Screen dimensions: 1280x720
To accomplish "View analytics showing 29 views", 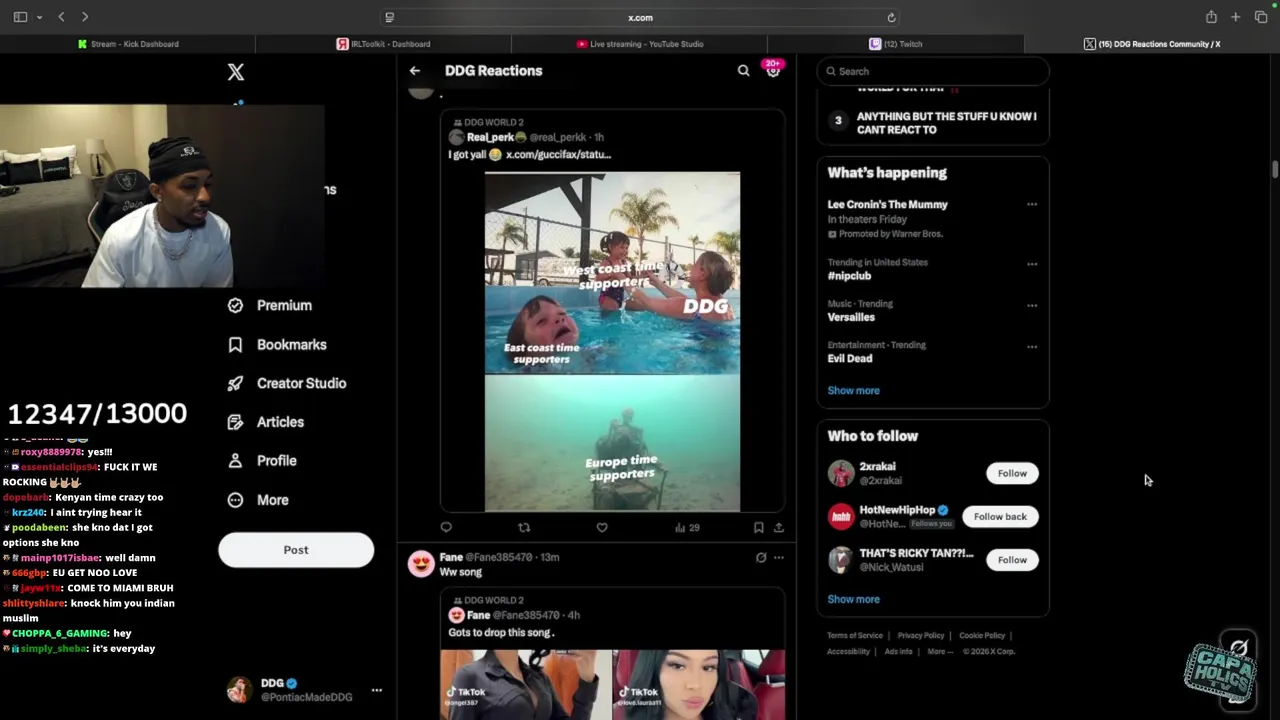I will pyautogui.click(x=687, y=527).
